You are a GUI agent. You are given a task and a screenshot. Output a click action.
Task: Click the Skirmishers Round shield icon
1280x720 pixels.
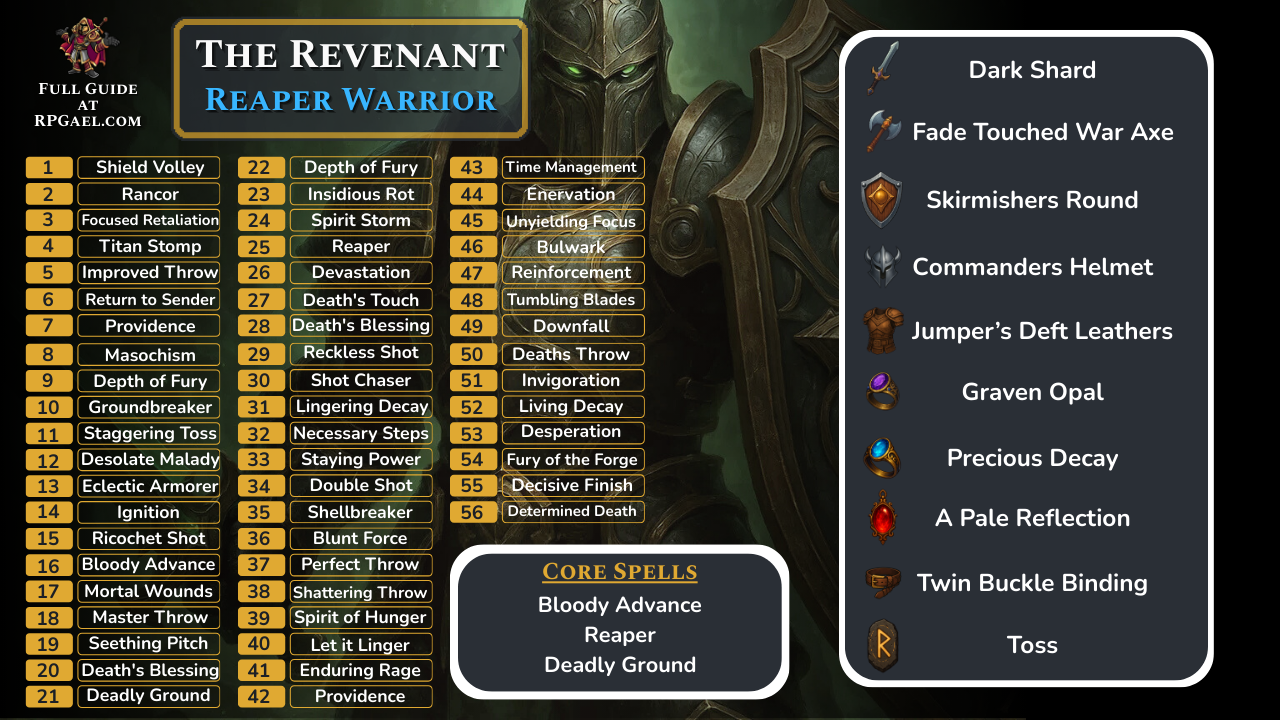pyautogui.click(x=881, y=199)
